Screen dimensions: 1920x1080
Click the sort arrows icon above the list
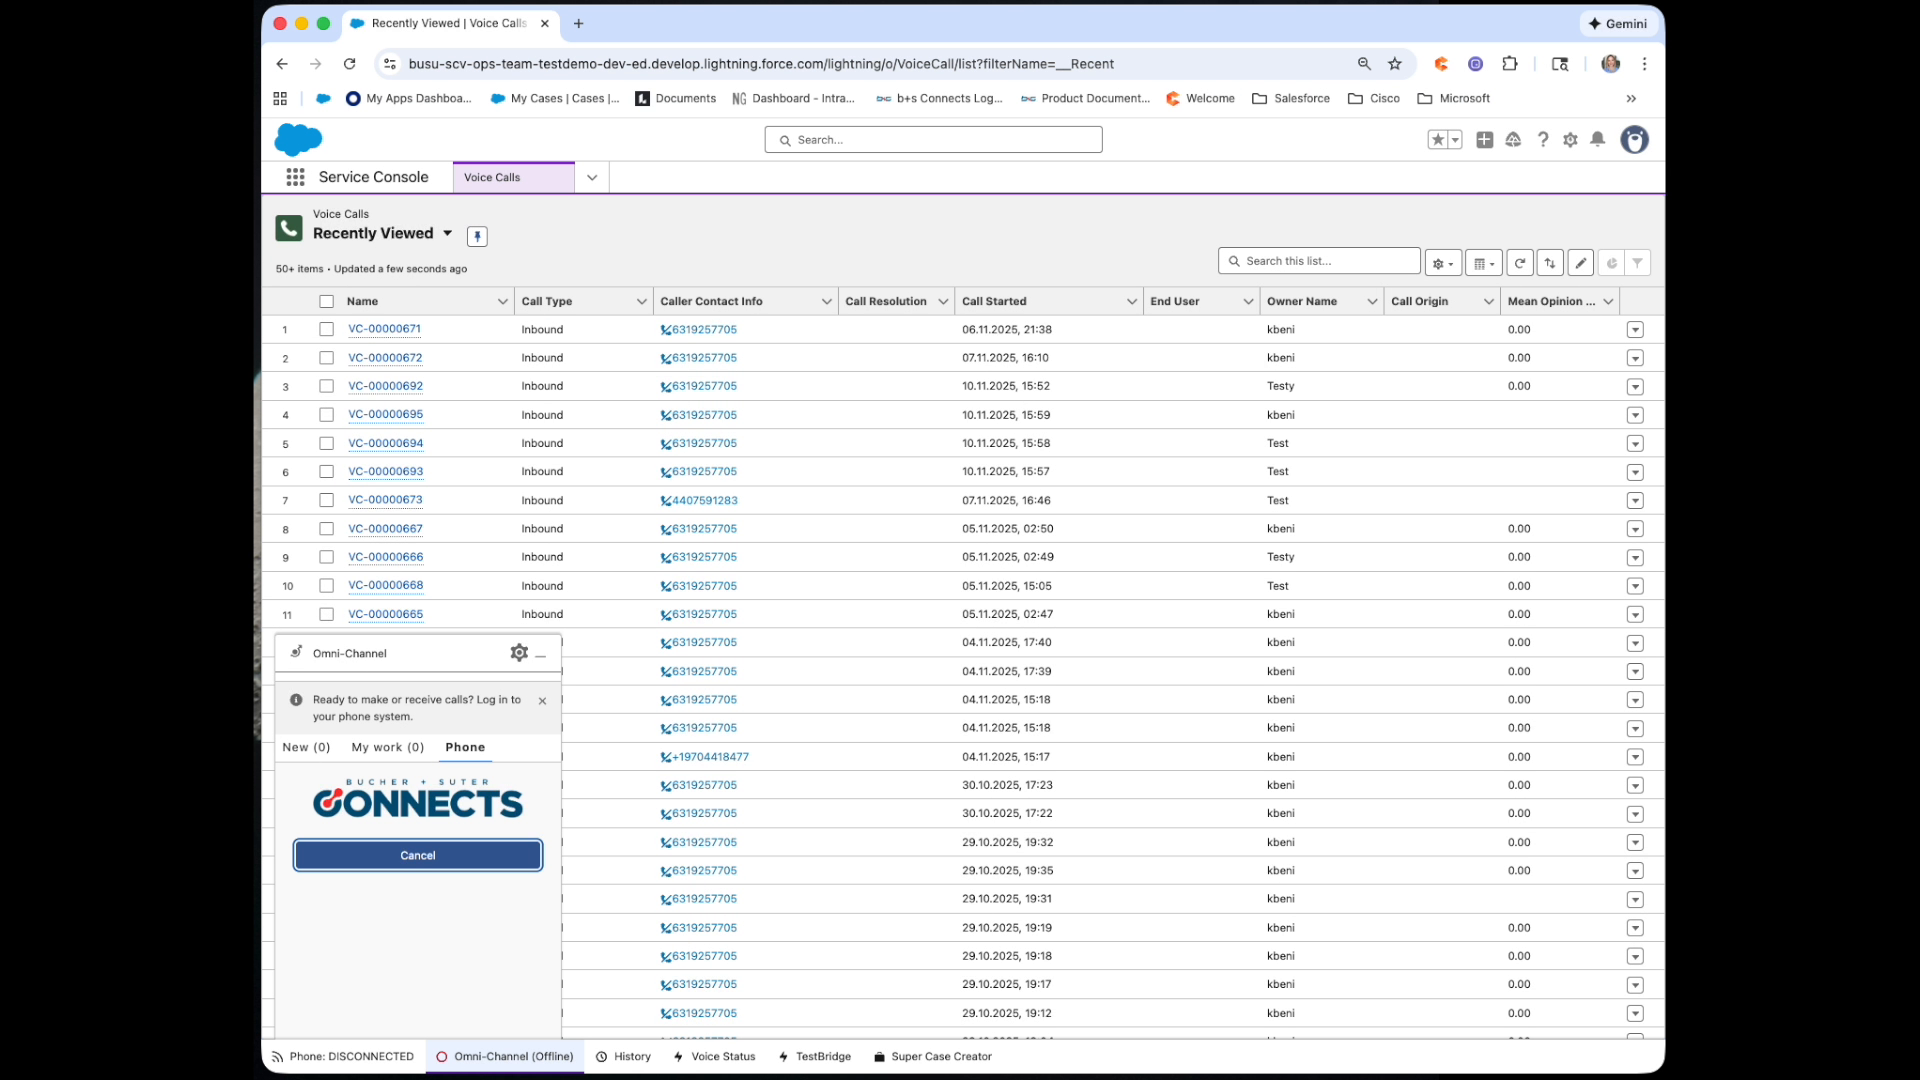click(x=1550, y=262)
